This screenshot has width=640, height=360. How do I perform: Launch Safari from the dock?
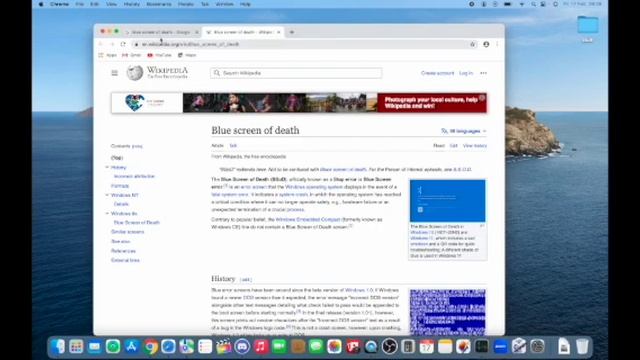[168, 347]
